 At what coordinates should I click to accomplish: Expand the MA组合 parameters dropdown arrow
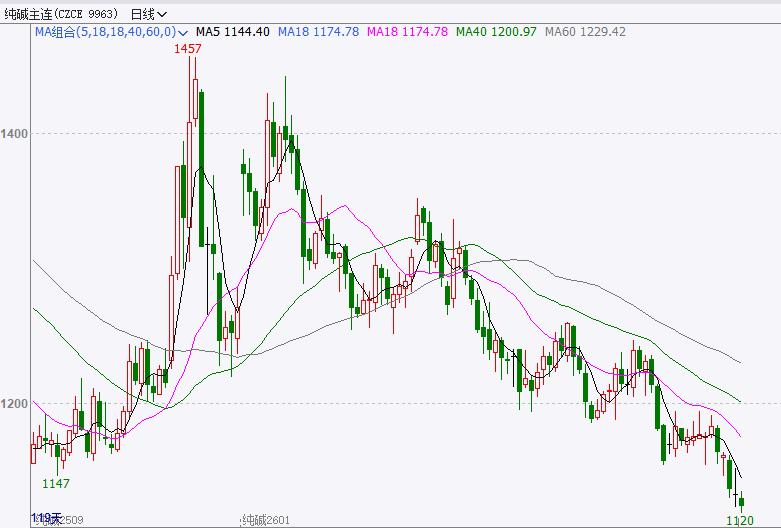(186, 32)
